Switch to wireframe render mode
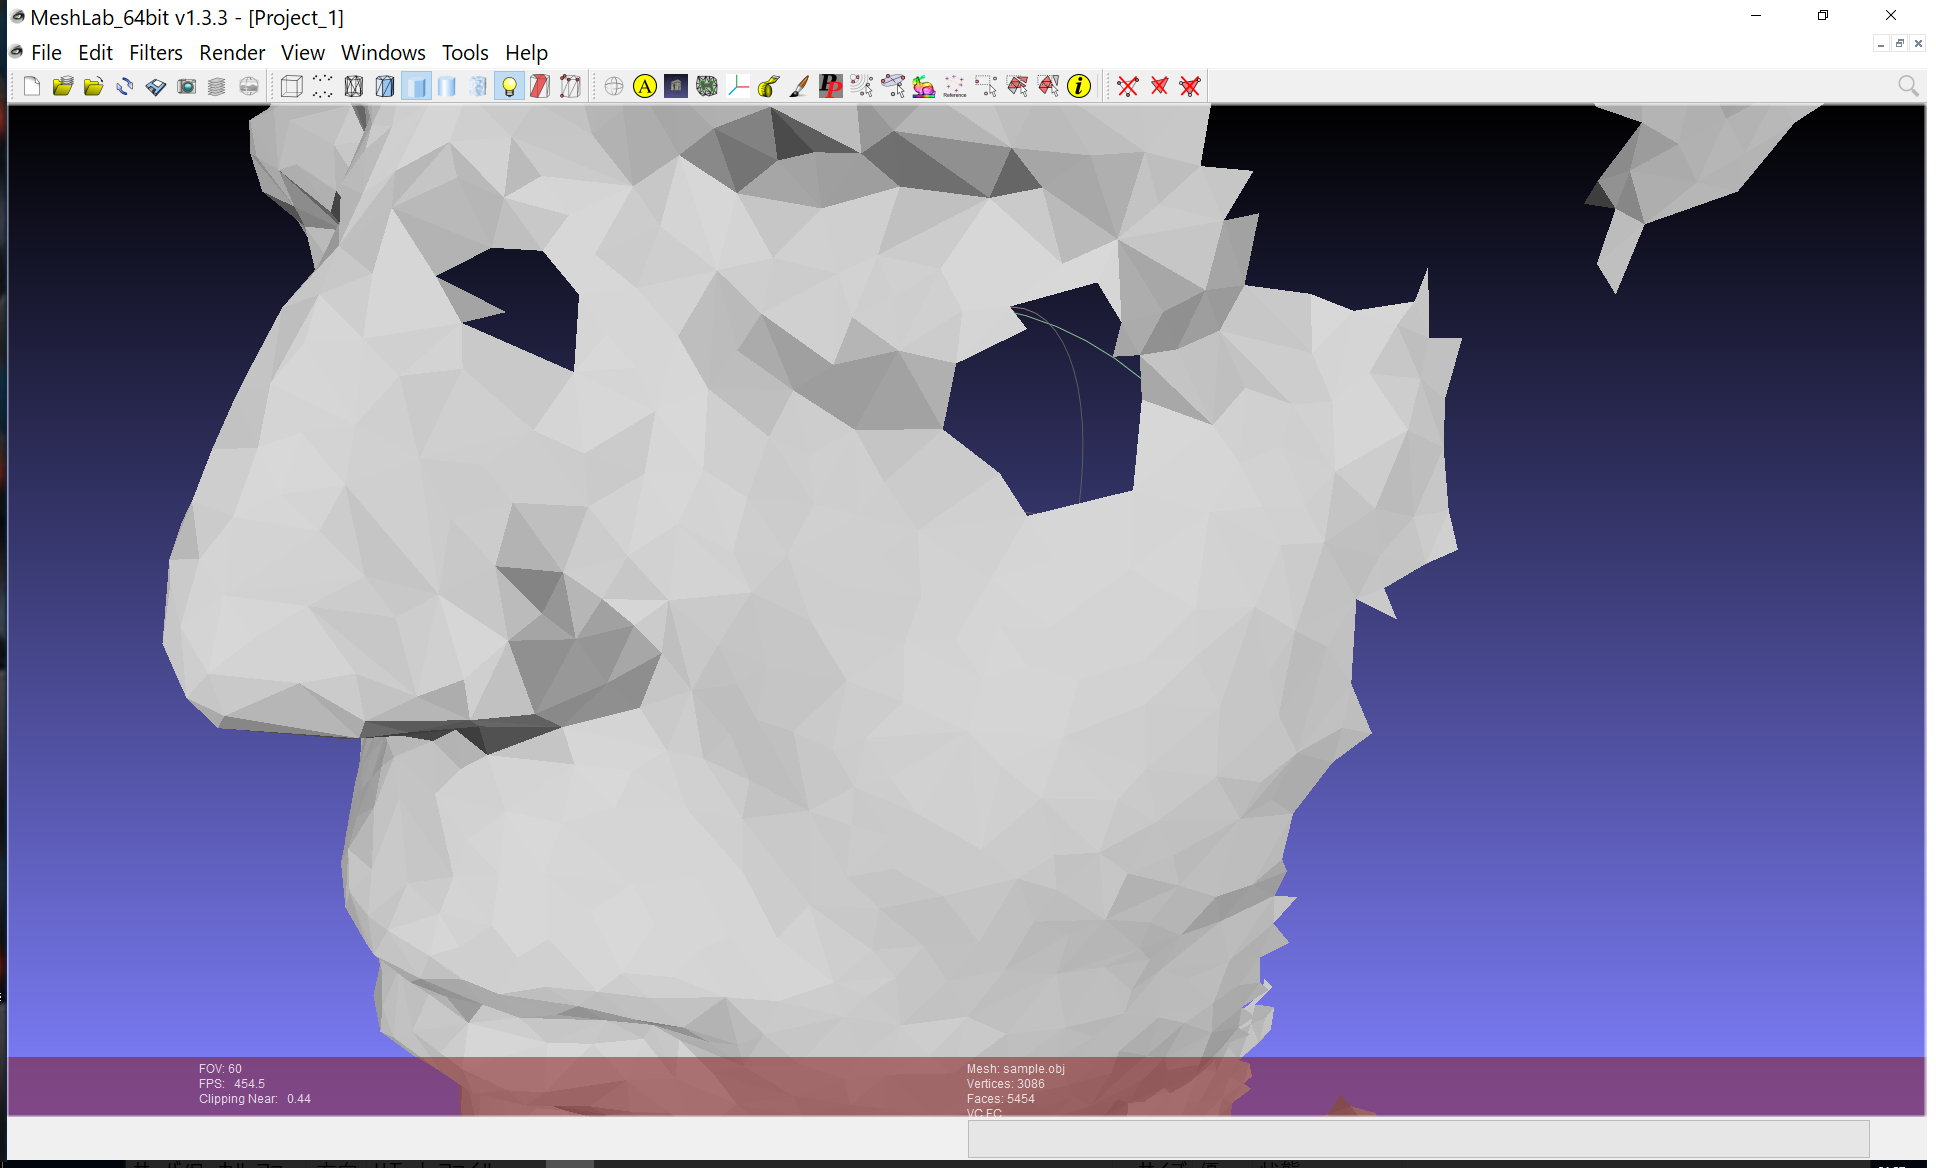 [353, 87]
